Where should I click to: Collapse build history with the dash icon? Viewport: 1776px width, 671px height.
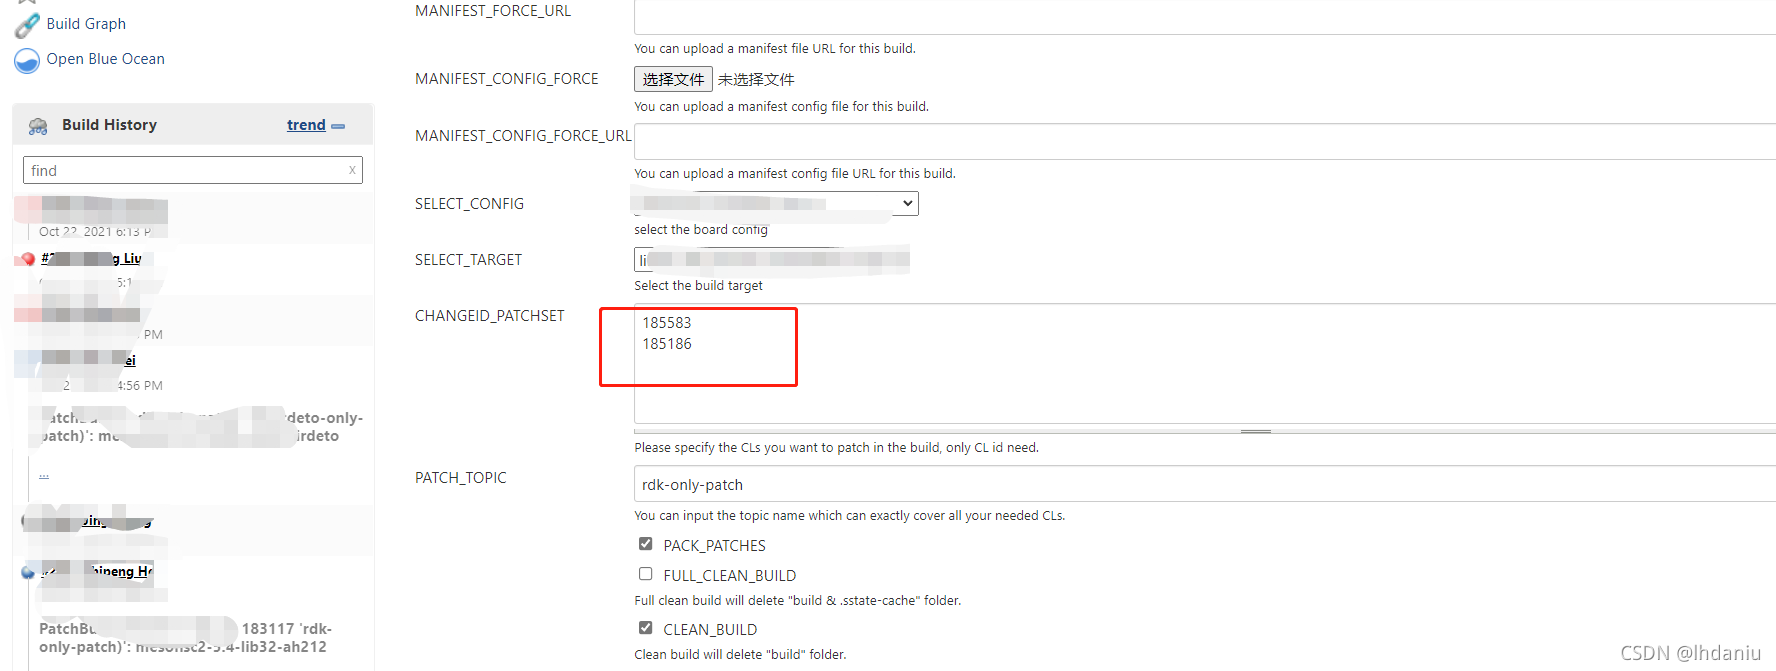point(338,126)
